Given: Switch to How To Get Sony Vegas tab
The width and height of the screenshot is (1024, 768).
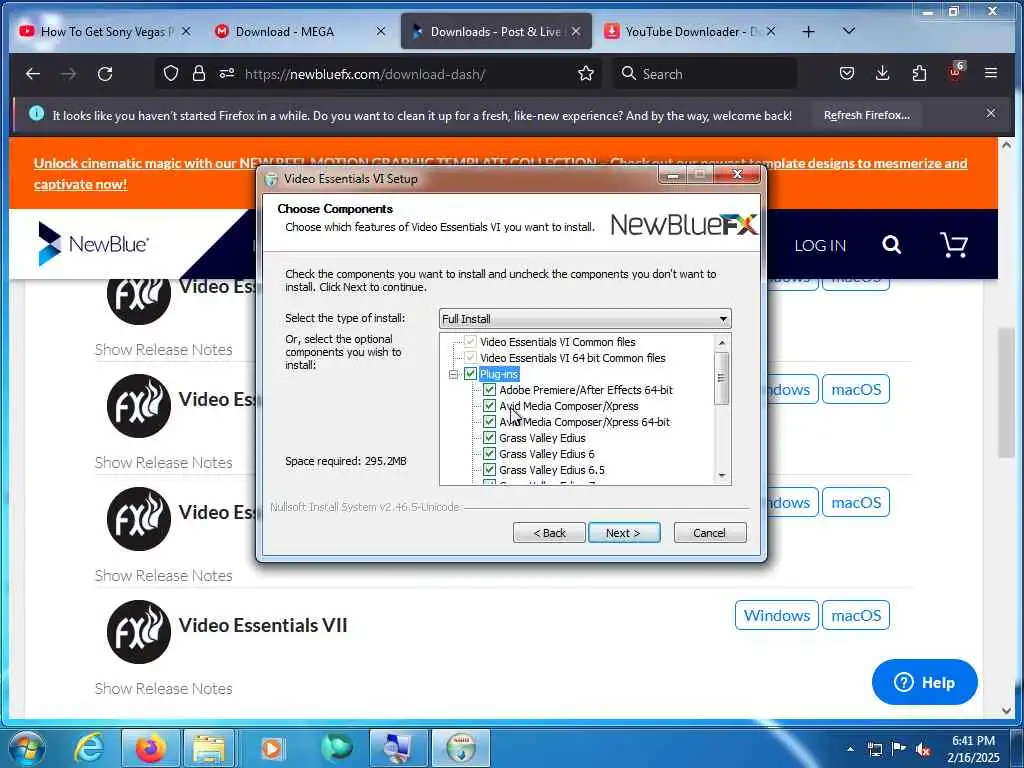Looking at the screenshot, I should [104, 31].
